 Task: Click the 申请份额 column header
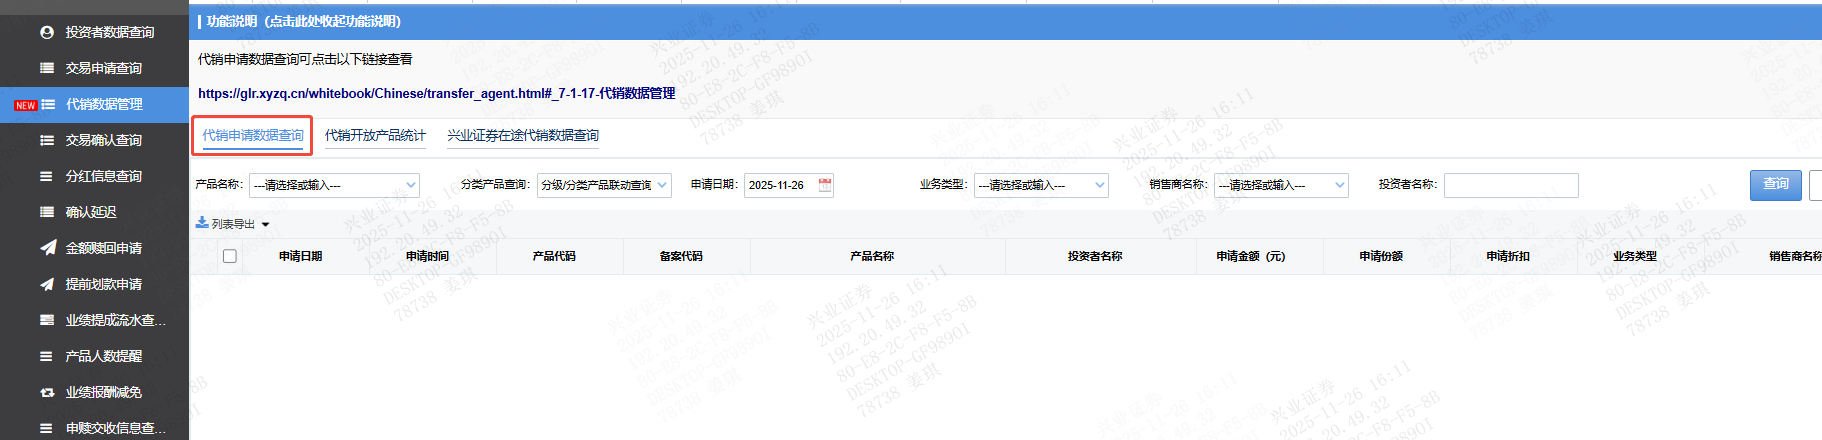pos(1381,256)
